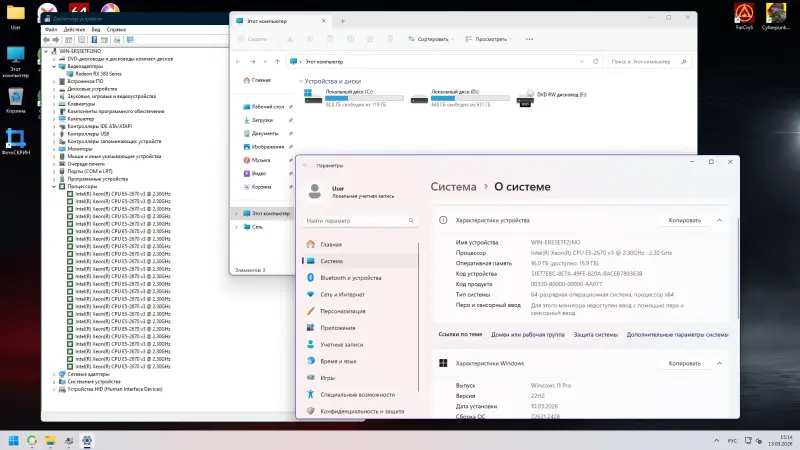This screenshot has width=800, height=450.
Task: Click the Explorer up-arrow navigation button
Action: click(x=278, y=61)
